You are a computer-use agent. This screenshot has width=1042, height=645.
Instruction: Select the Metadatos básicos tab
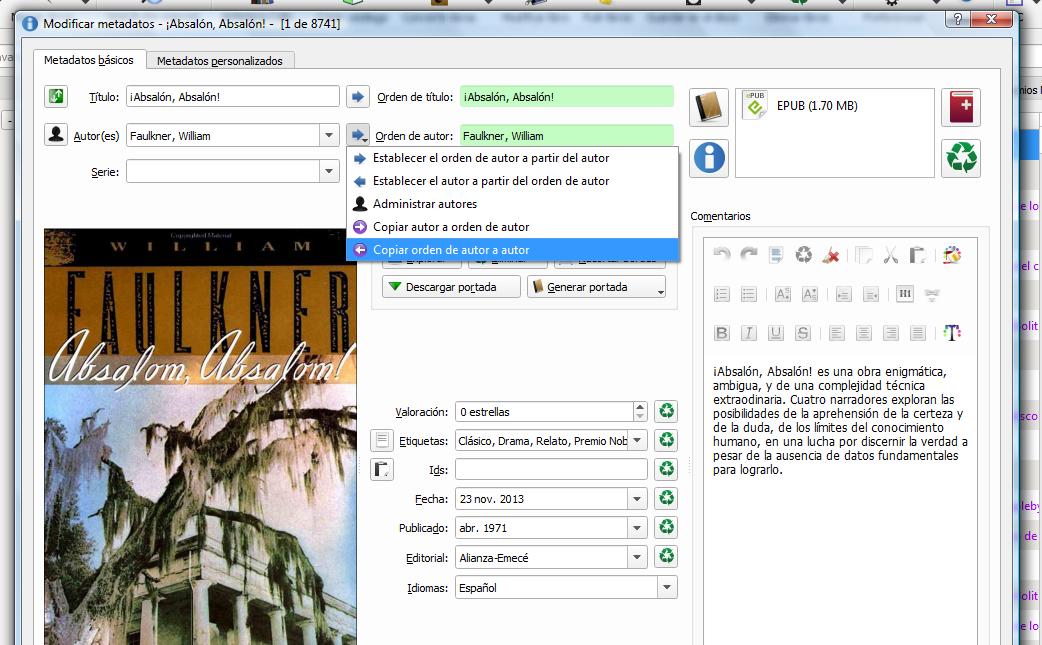click(89, 60)
